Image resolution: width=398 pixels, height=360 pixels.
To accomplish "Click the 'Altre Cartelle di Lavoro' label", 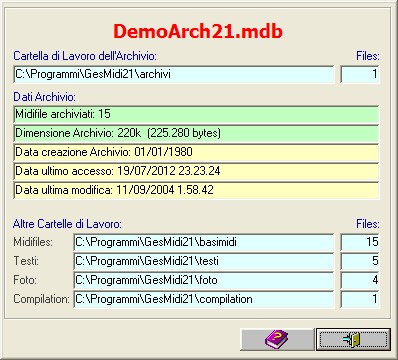I will [67, 224].
